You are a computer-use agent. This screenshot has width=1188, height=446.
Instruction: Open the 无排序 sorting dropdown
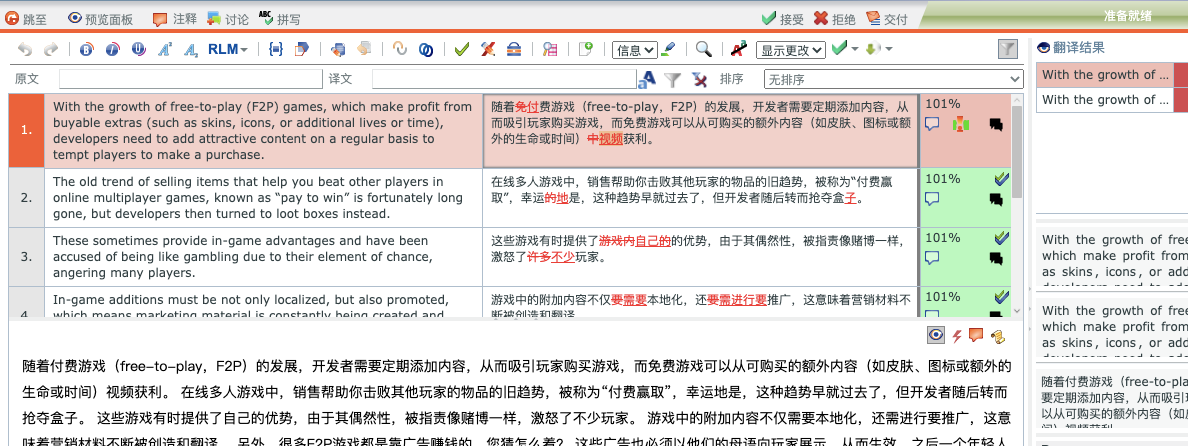pos(894,79)
